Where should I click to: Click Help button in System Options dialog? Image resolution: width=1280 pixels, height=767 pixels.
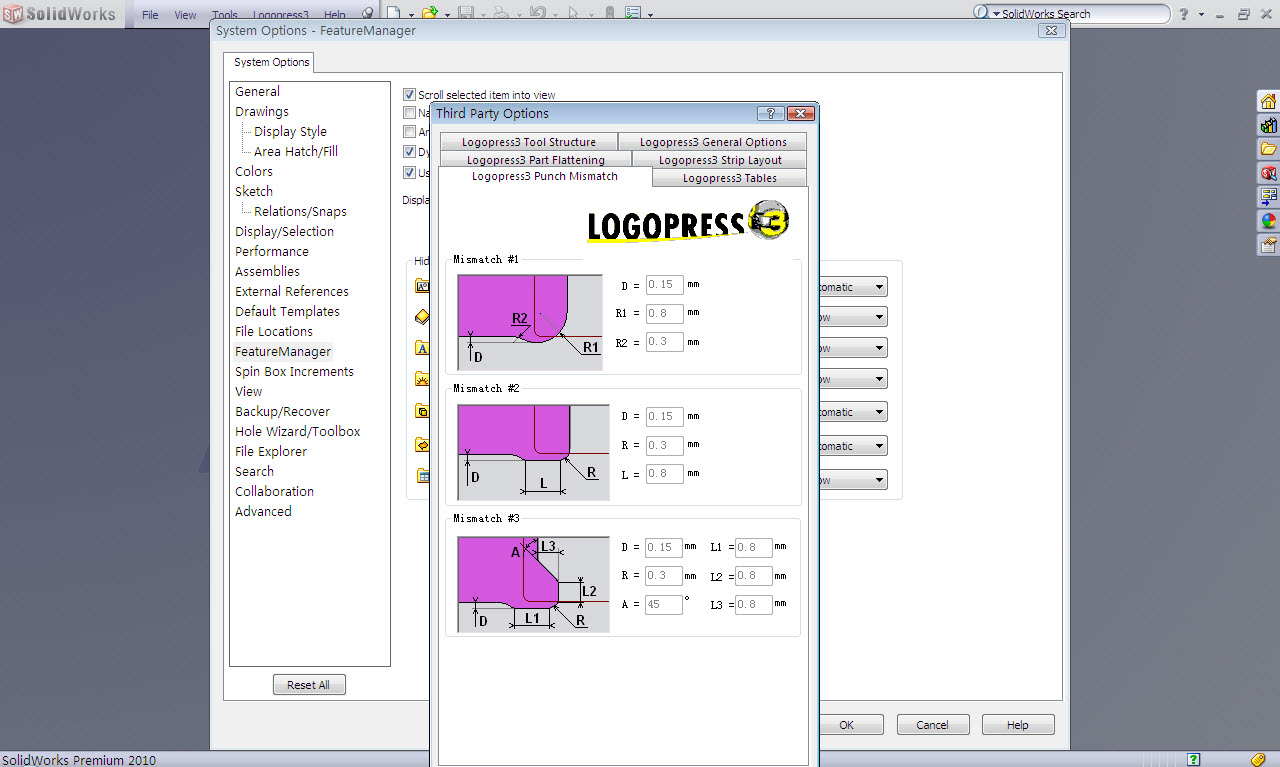click(x=1018, y=725)
